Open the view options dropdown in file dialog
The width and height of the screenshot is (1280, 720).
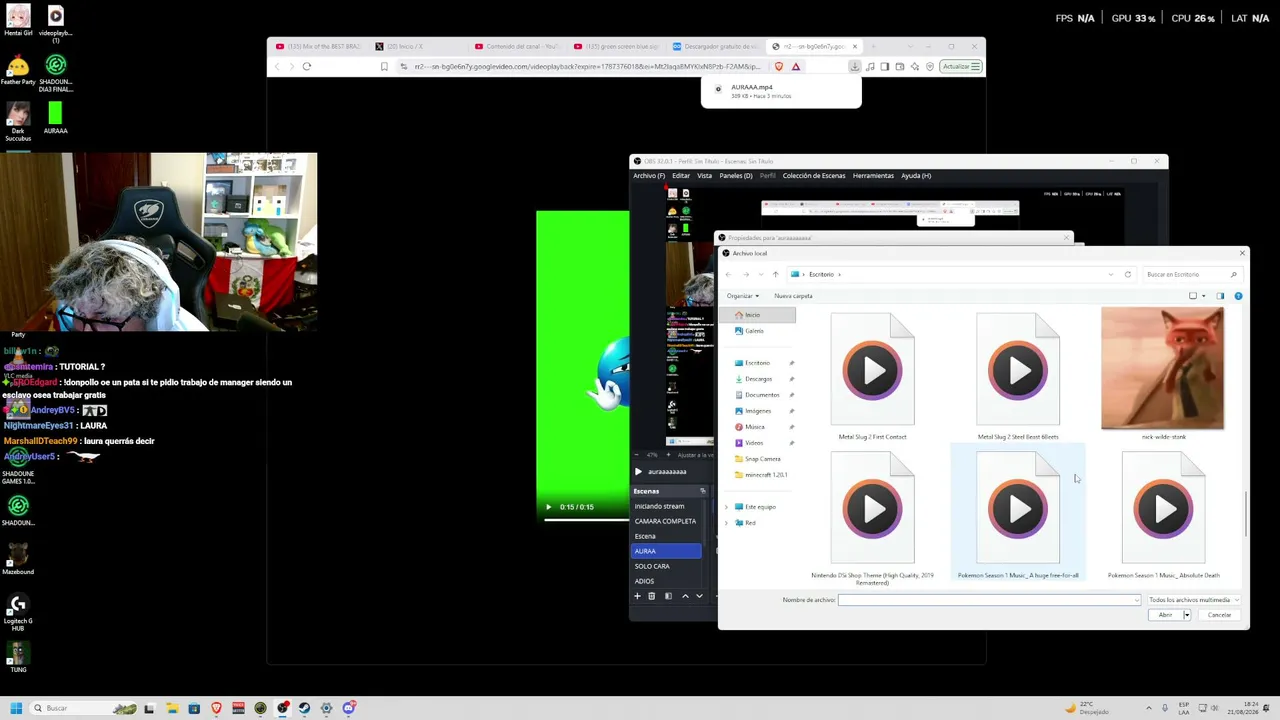[x=1203, y=296]
